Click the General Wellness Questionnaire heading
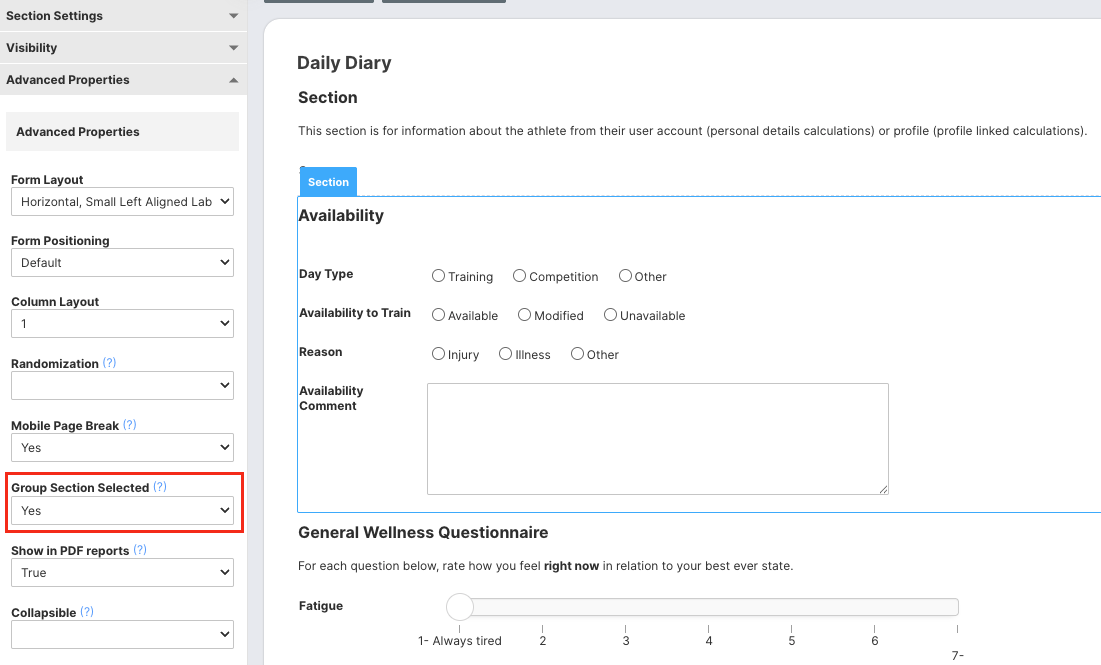Viewport: 1101px width, 665px height. click(x=423, y=532)
